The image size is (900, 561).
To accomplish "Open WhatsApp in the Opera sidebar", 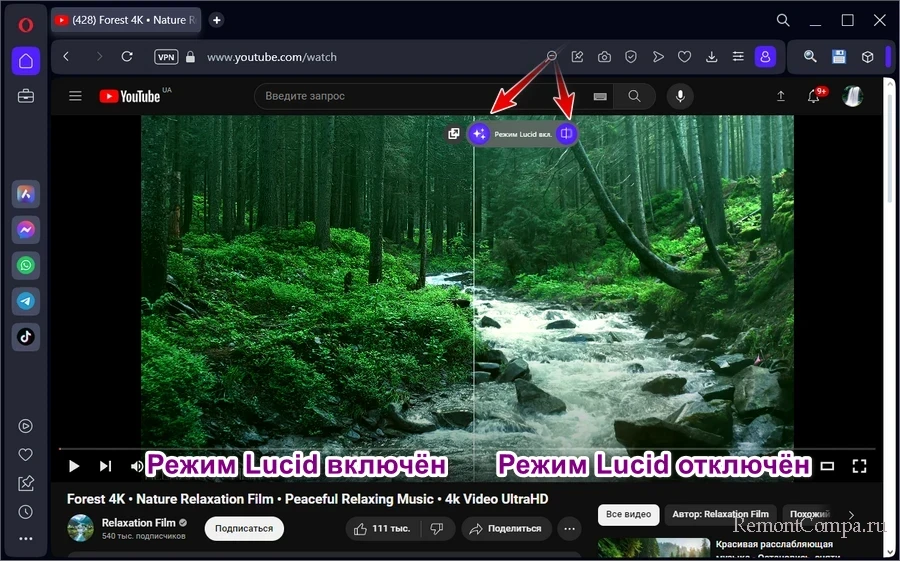I will click(x=26, y=265).
